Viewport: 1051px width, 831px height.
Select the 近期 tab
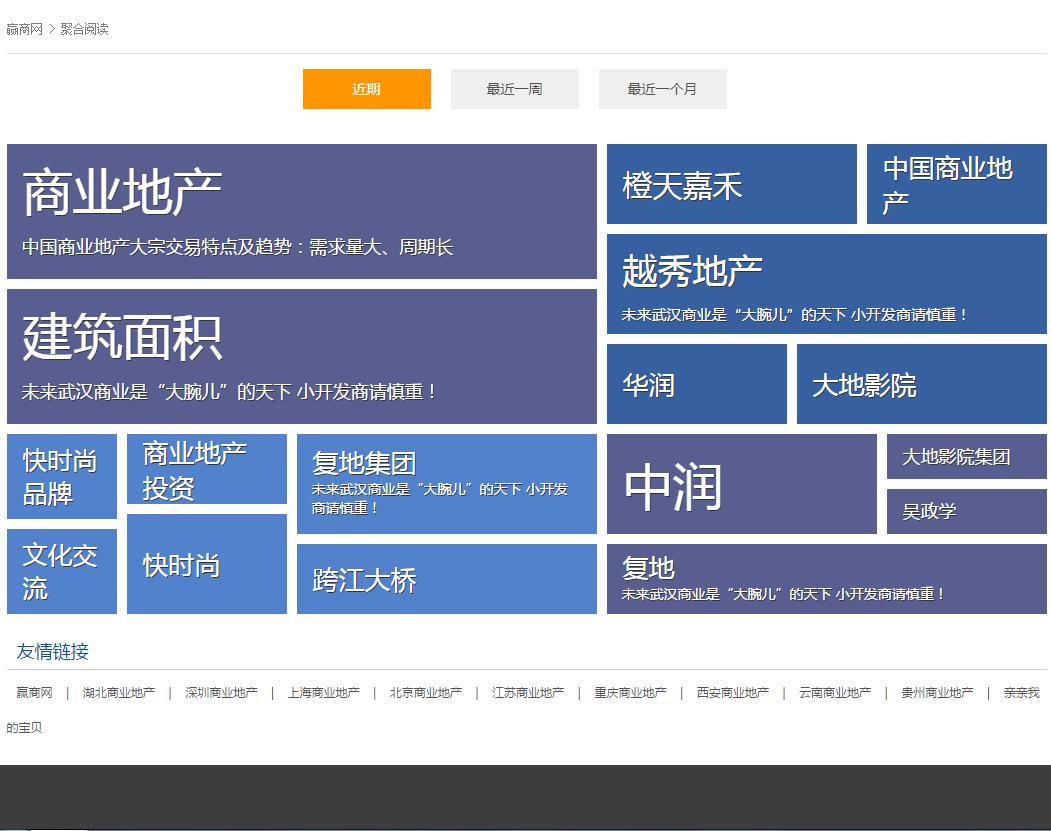(367, 88)
